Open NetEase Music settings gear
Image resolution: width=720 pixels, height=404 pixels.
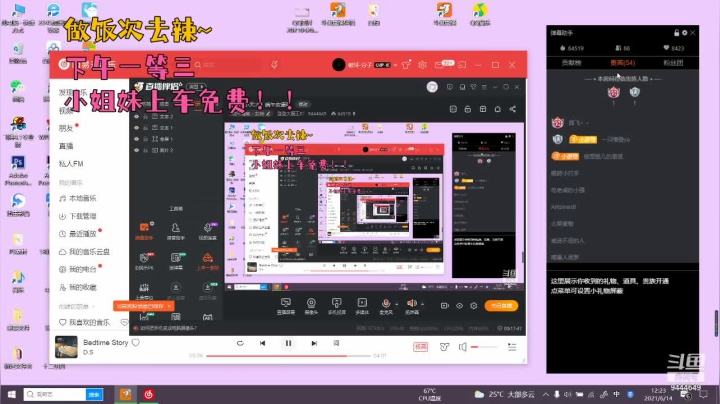coord(422,65)
